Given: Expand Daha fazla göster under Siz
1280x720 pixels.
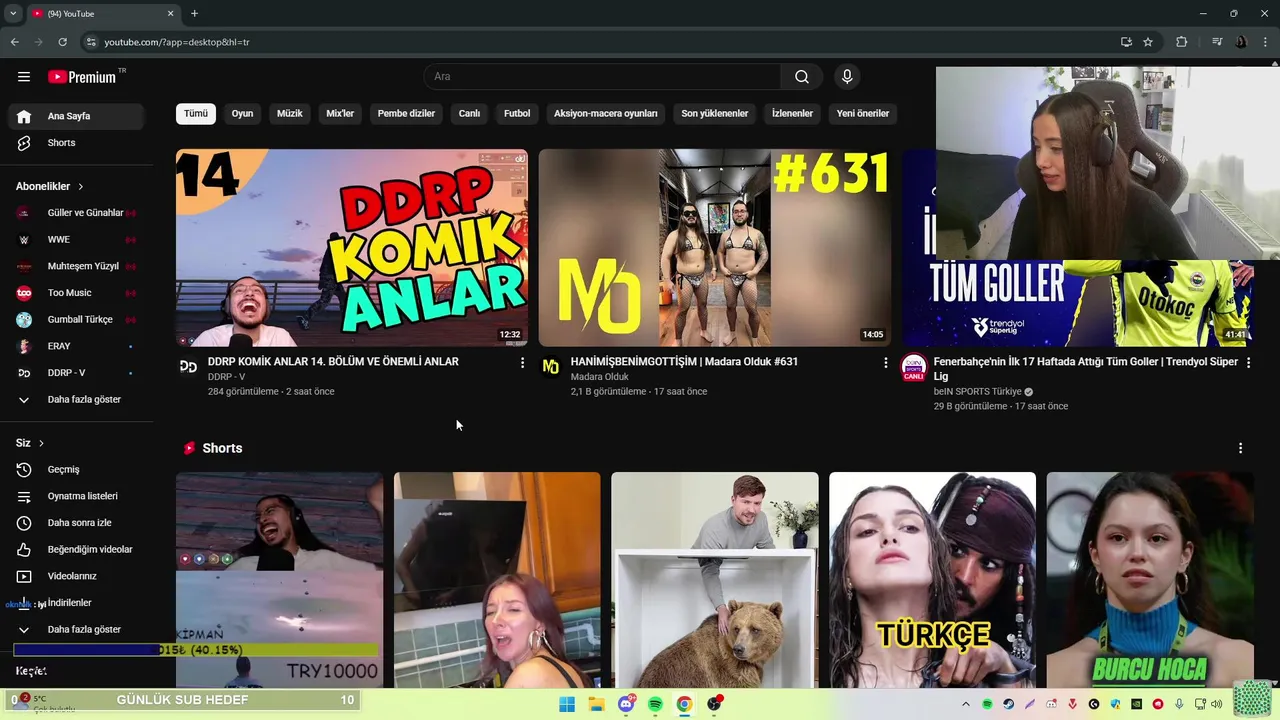Looking at the screenshot, I should click(76, 630).
